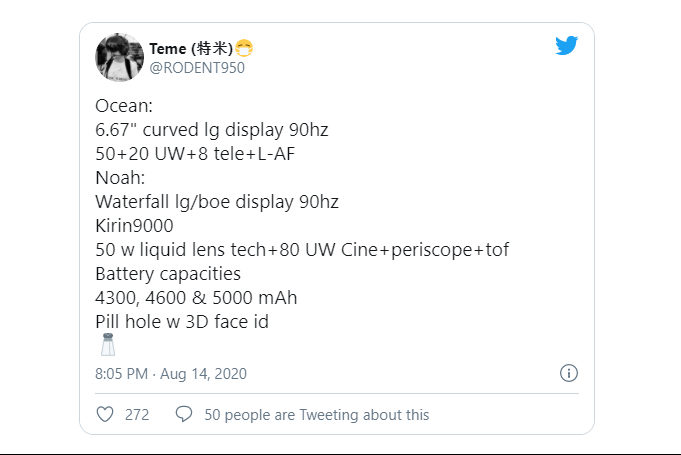Click the "Pill hole w 3D face id" line
The height and width of the screenshot is (455, 681).
[x=181, y=322]
